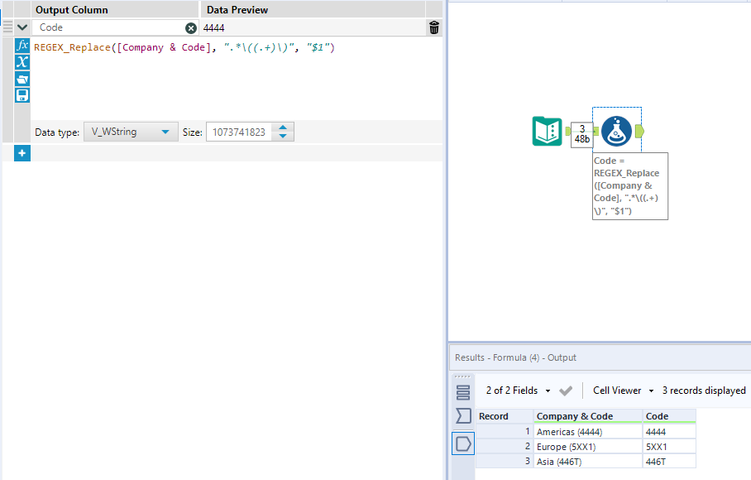Screen dimensions: 751x480
Task: Open the X columns and constants icon
Action: pos(22,62)
